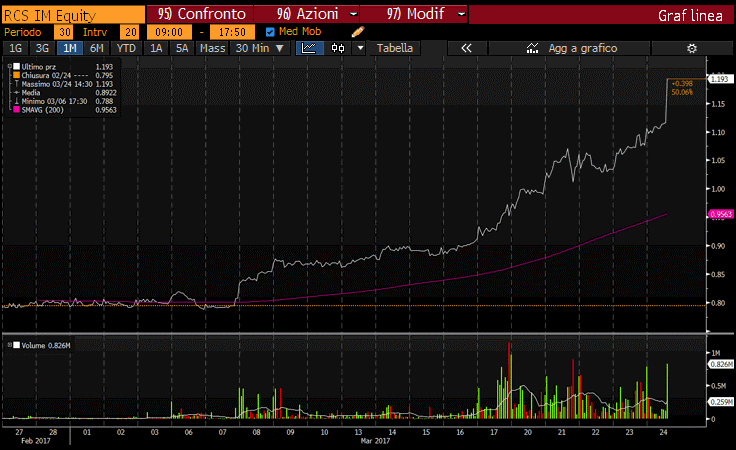Click the pencil annotation icon
The height and width of the screenshot is (450, 736).
click(x=357, y=32)
